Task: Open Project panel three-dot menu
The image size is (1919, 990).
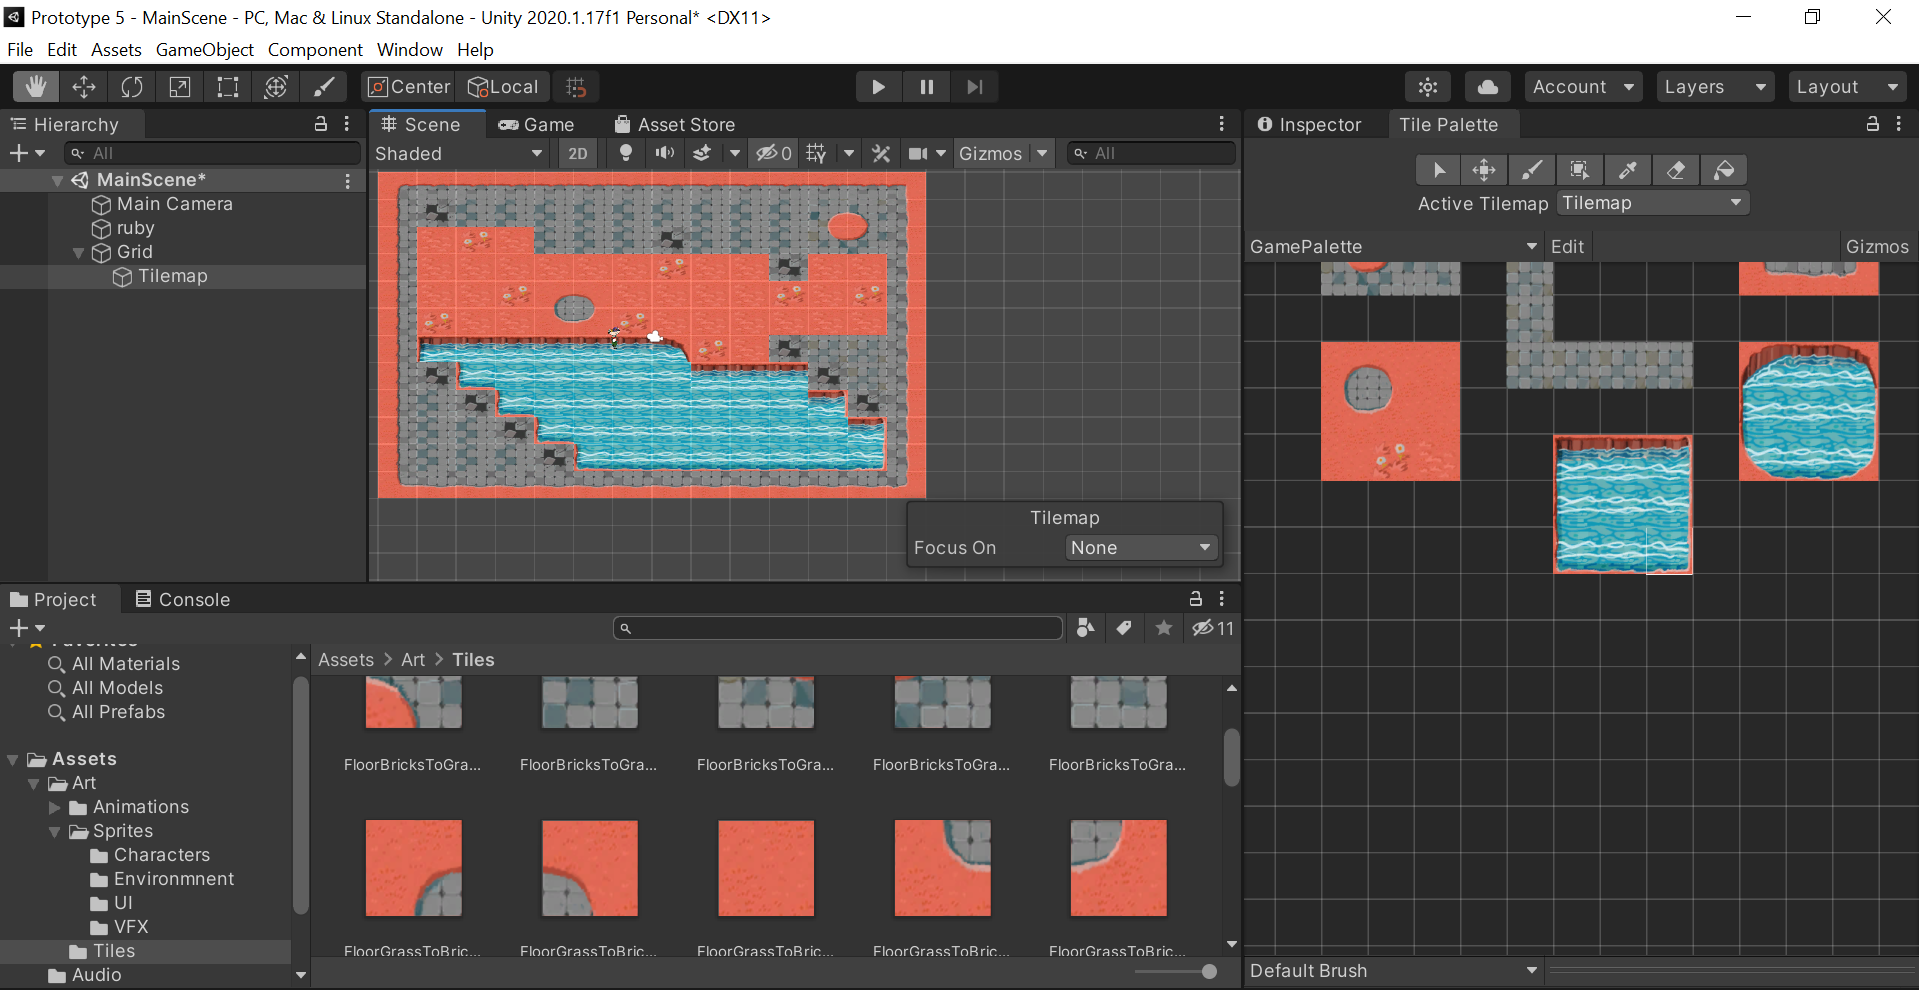Action: (x=1222, y=598)
